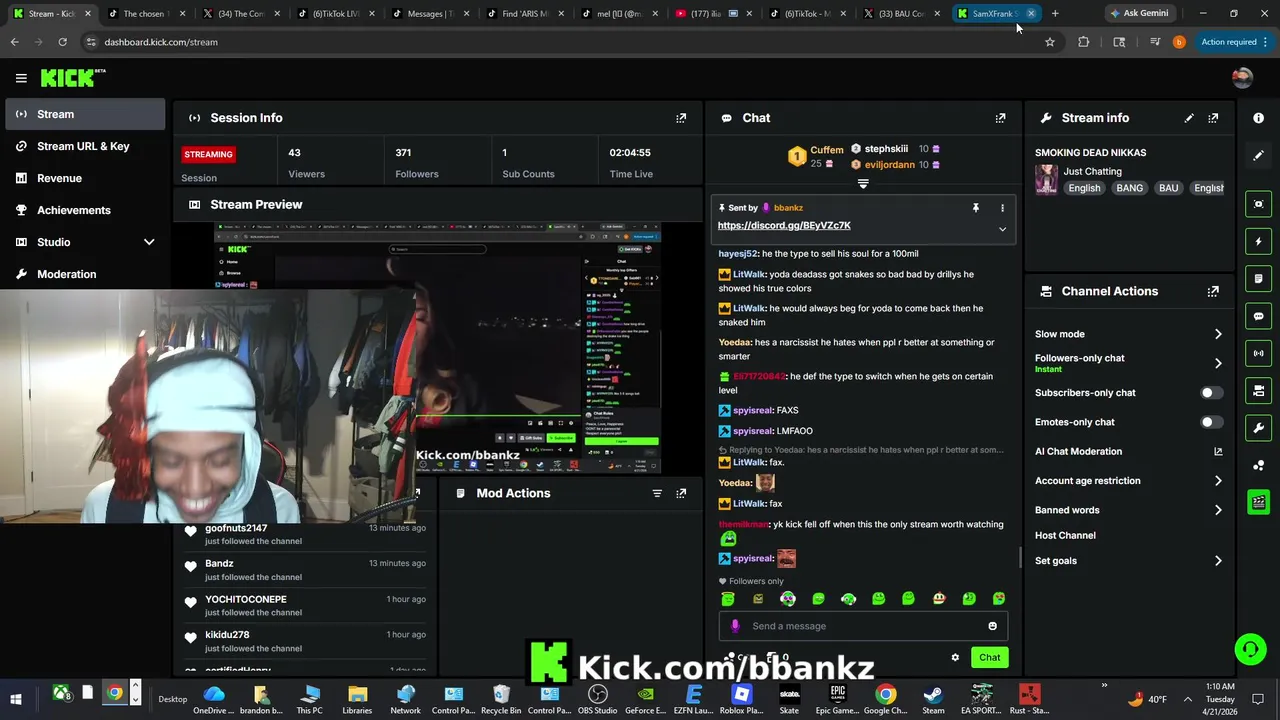Open OBS Studio from taskbar
Screen dimensions: 1280x720
597,699
